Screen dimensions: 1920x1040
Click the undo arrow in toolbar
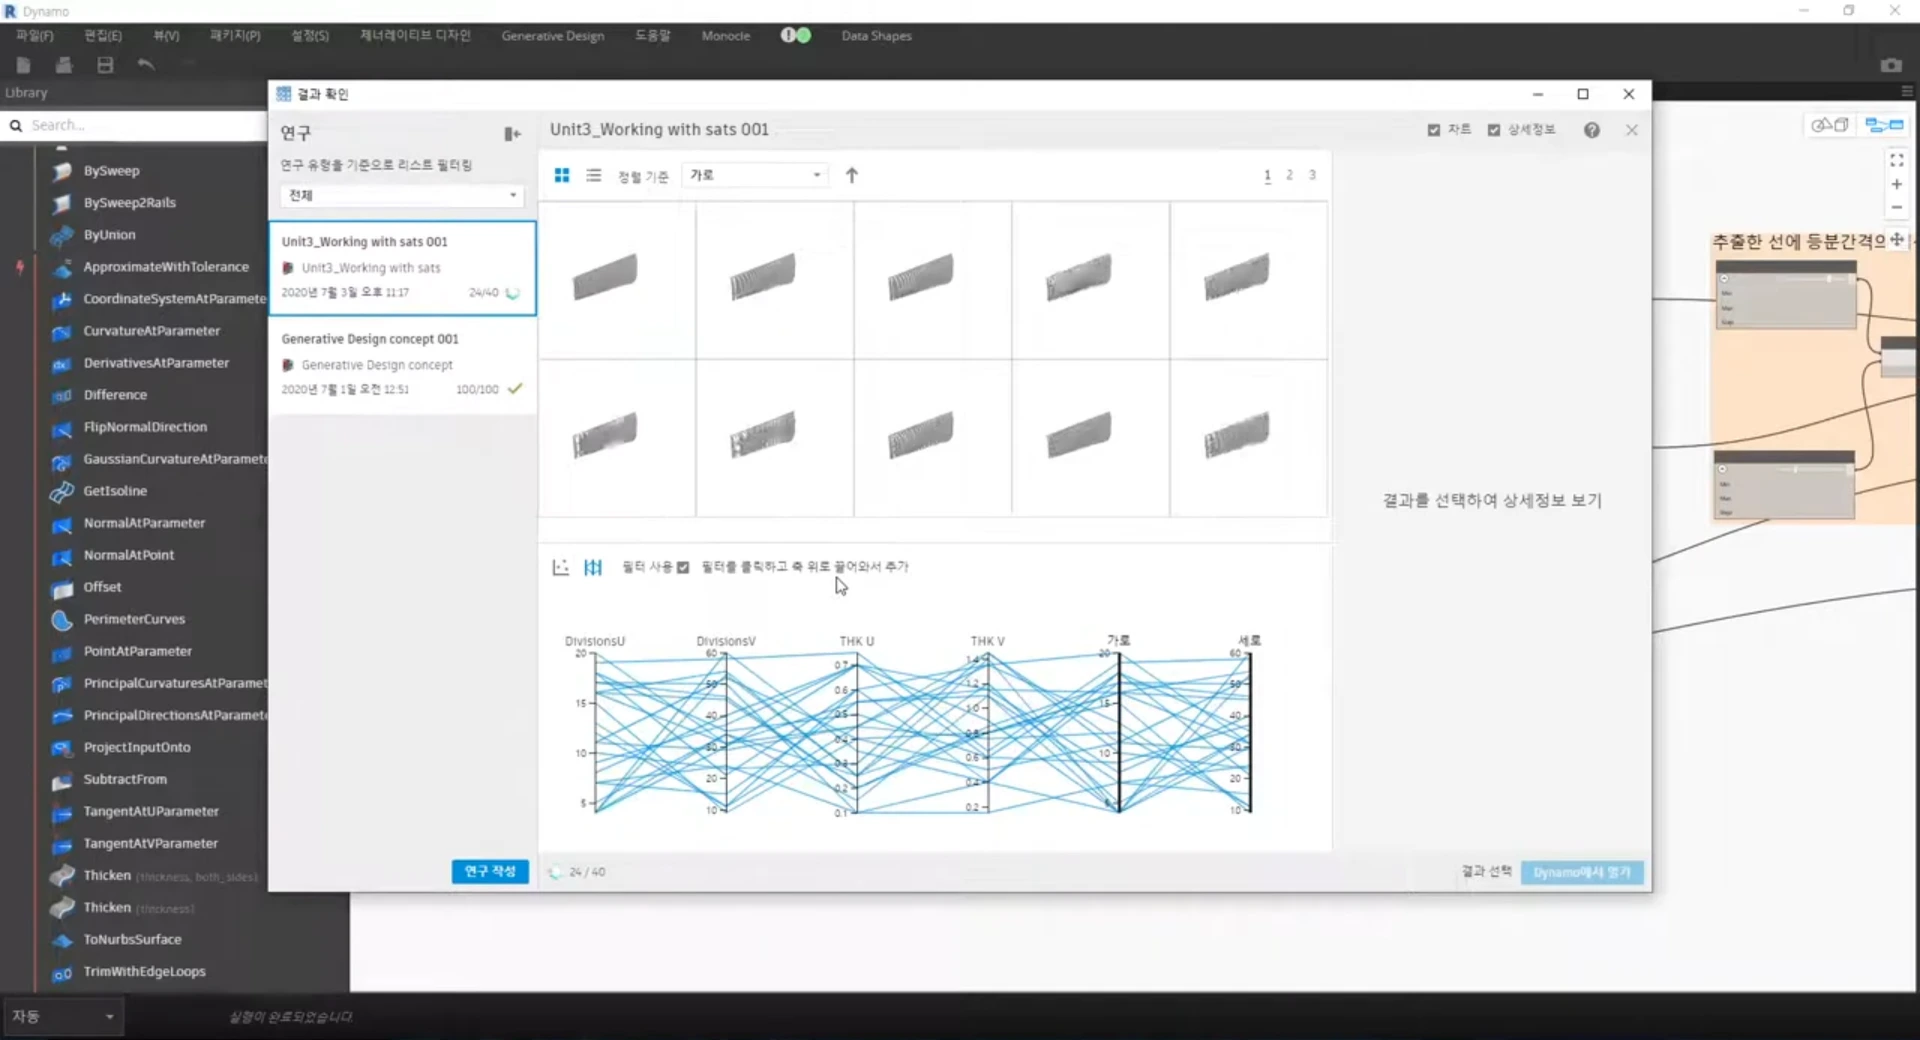pyautogui.click(x=146, y=65)
